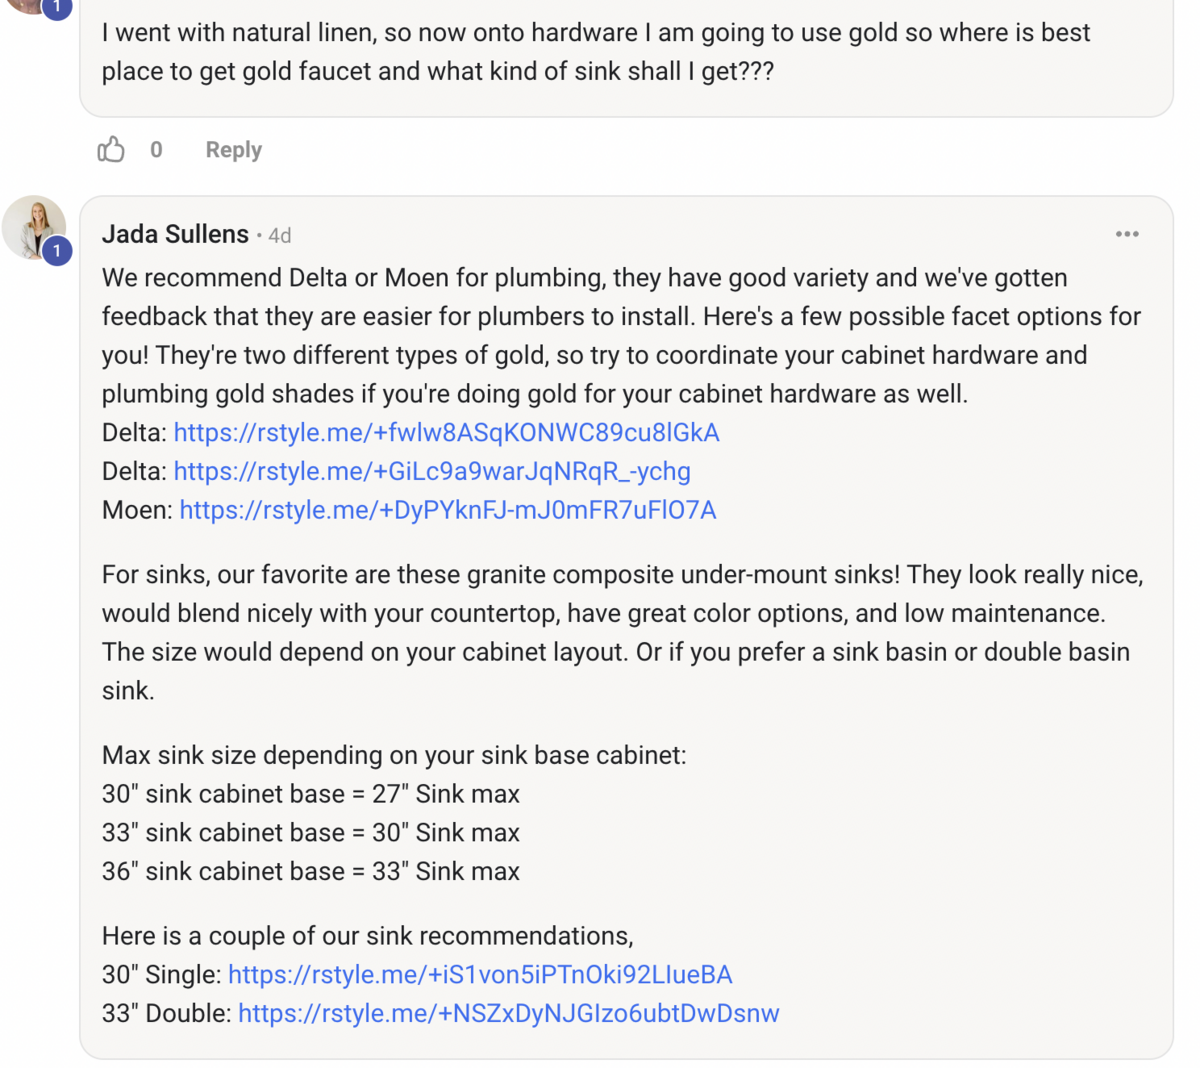The height and width of the screenshot is (1068, 1200).
Task: Click the natural linen comment text
Action: [596, 52]
